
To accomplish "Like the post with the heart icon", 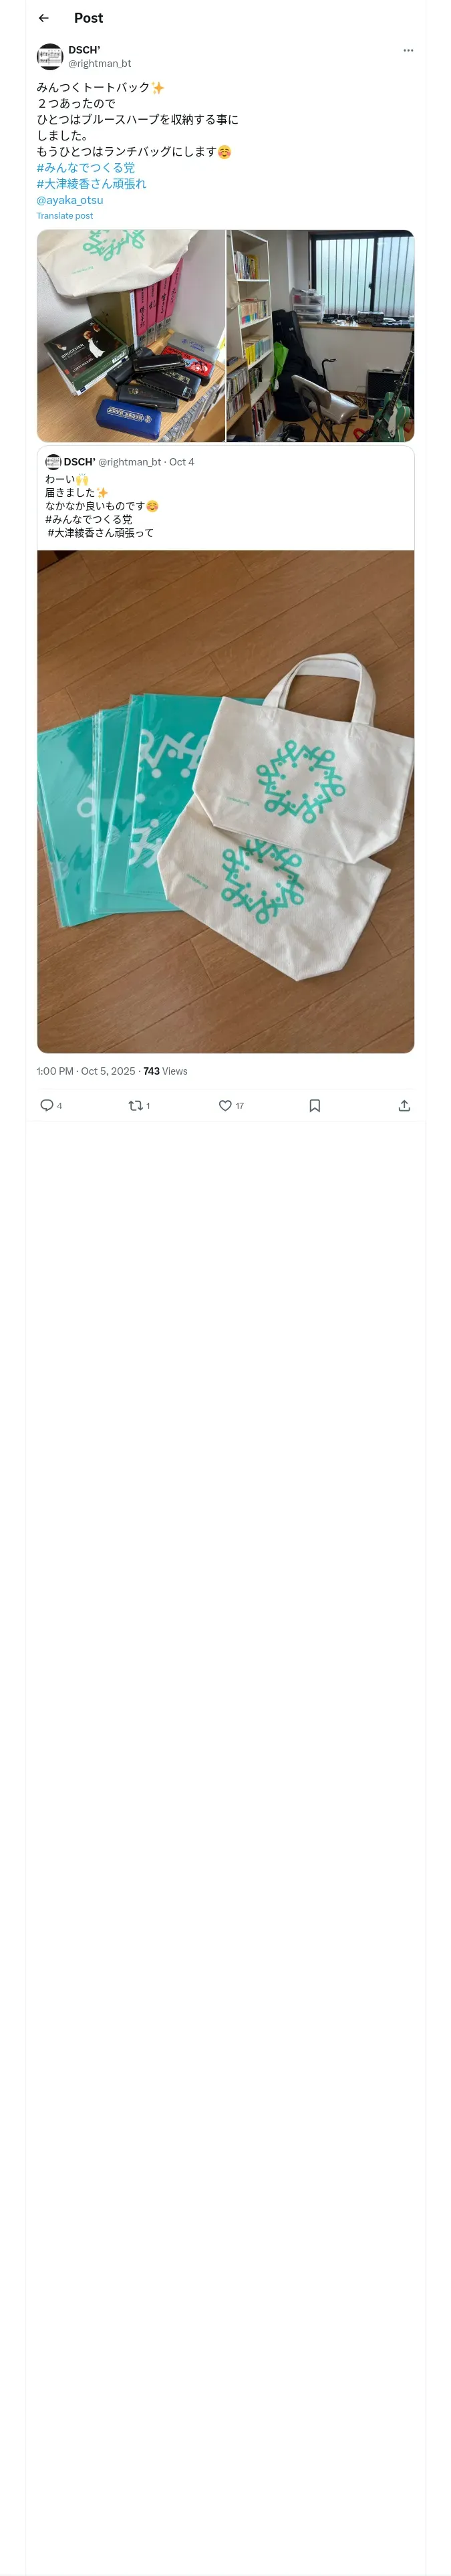I will coord(225,1105).
